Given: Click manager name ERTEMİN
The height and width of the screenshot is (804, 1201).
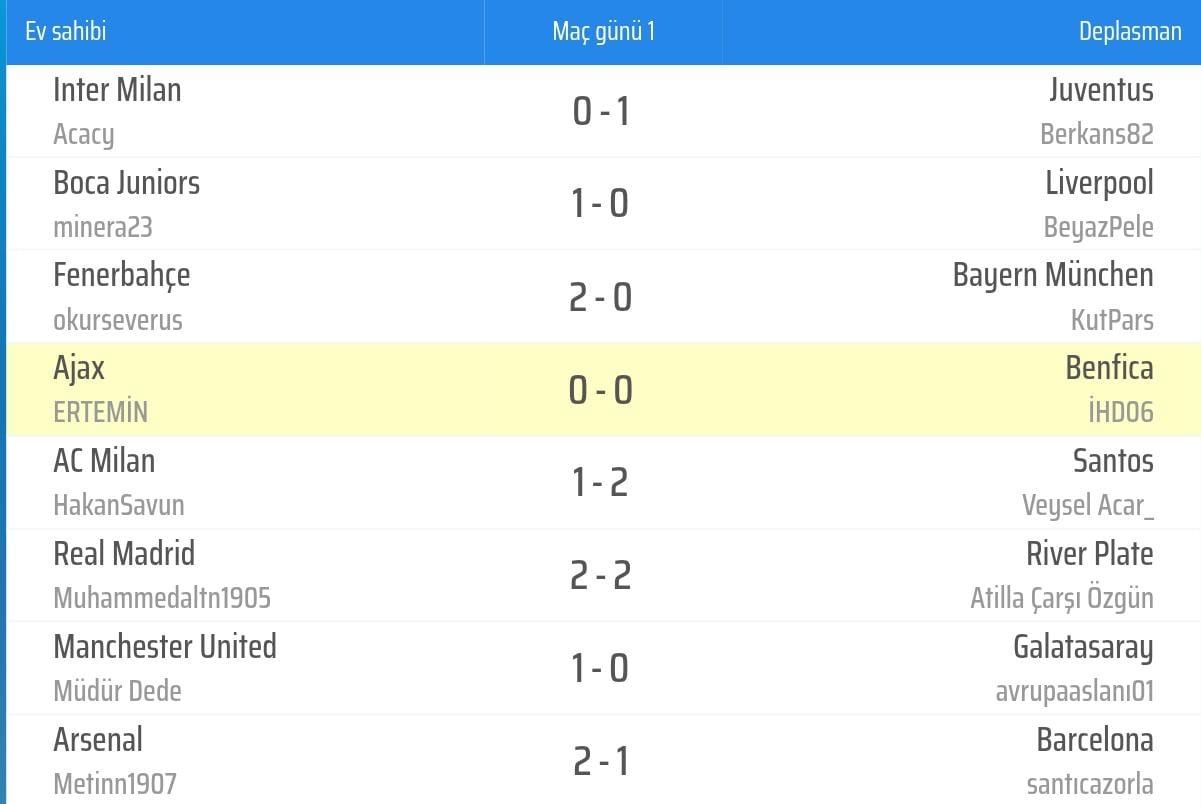Looking at the screenshot, I should [100, 412].
